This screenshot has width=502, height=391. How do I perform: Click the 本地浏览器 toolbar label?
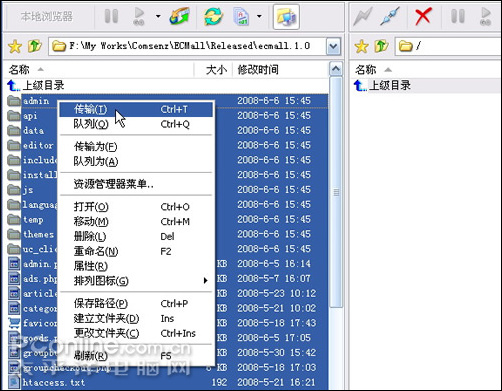point(47,16)
